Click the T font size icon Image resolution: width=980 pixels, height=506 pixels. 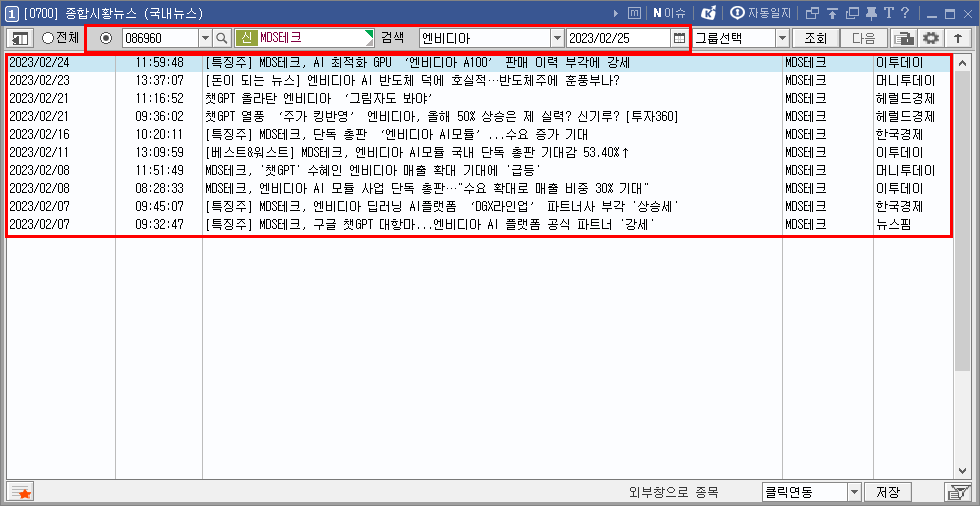888,13
